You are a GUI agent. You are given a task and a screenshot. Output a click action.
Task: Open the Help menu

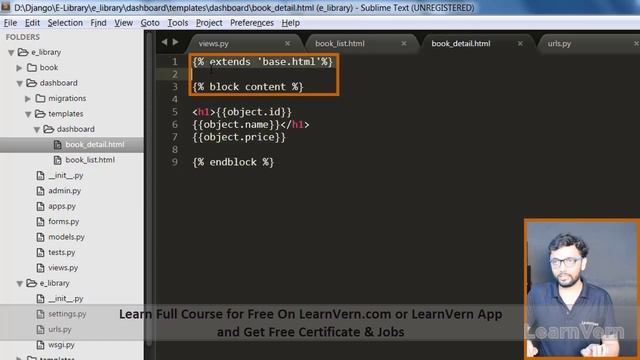click(x=290, y=23)
